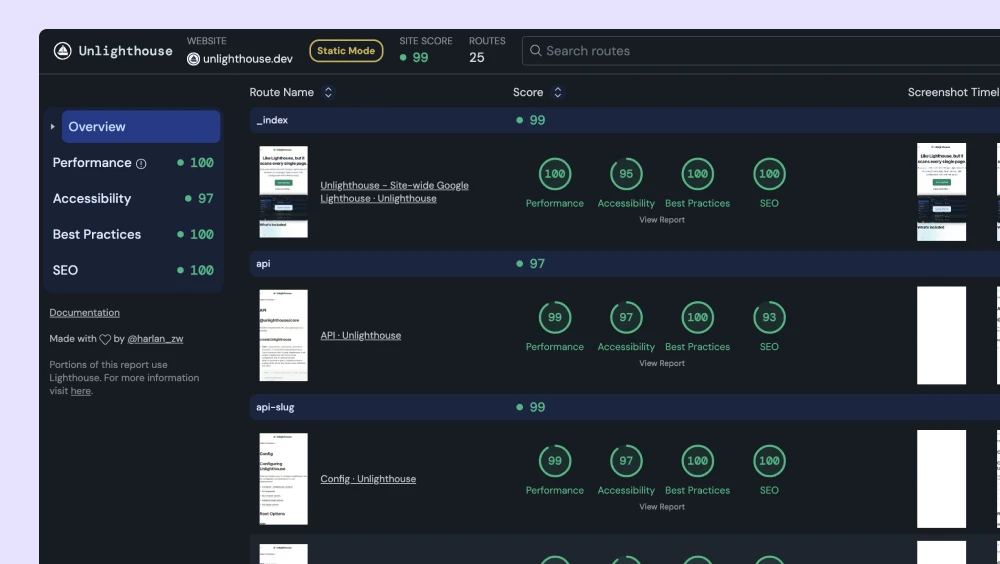Click the heart icon beside Made with
1000x564 pixels.
[105, 339]
